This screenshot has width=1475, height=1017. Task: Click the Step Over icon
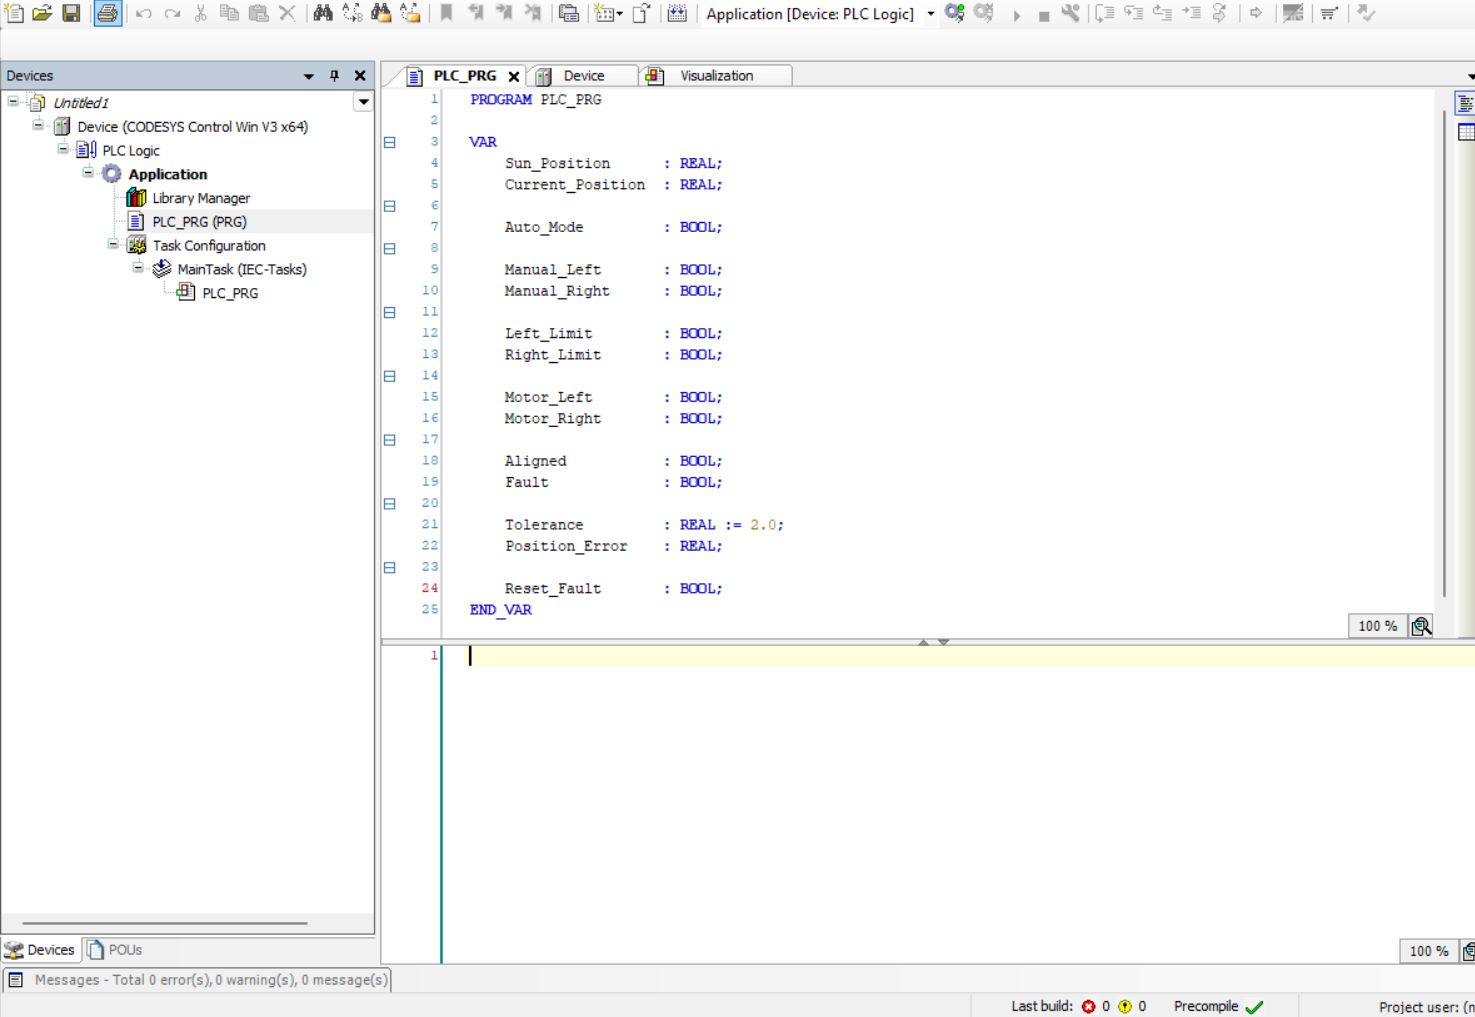pyautogui.click(x=1105, y=13)
